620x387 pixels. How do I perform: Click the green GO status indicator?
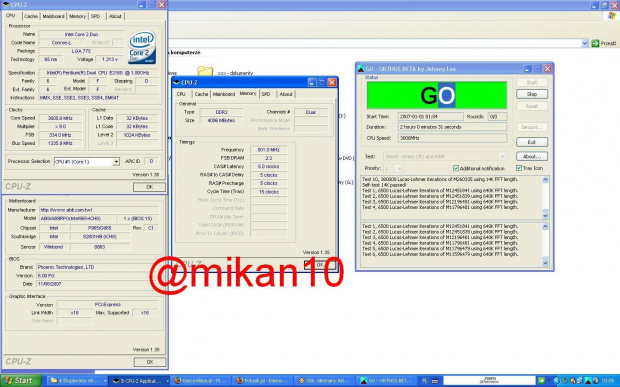[437, 95]
